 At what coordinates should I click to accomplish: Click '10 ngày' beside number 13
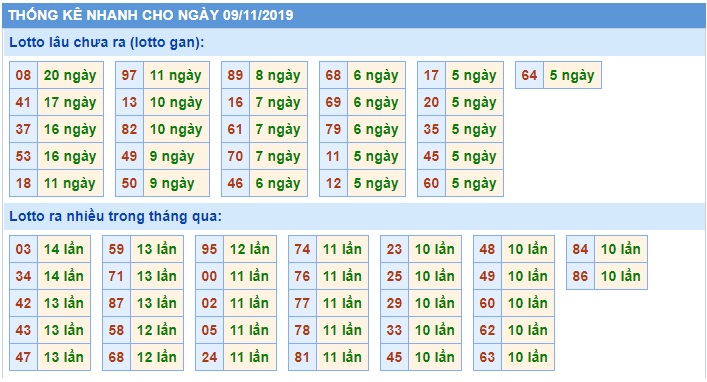tap(176, 102)
